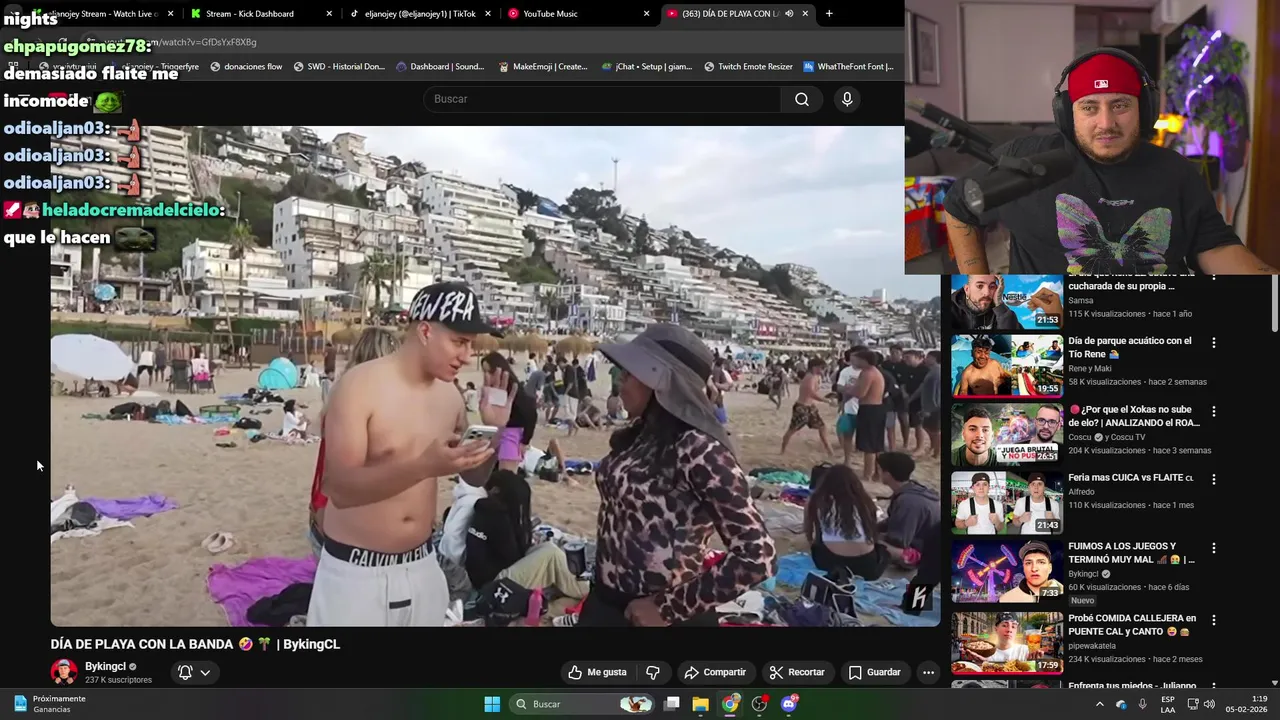Open File Explorer from taskbar

(700, 704)
